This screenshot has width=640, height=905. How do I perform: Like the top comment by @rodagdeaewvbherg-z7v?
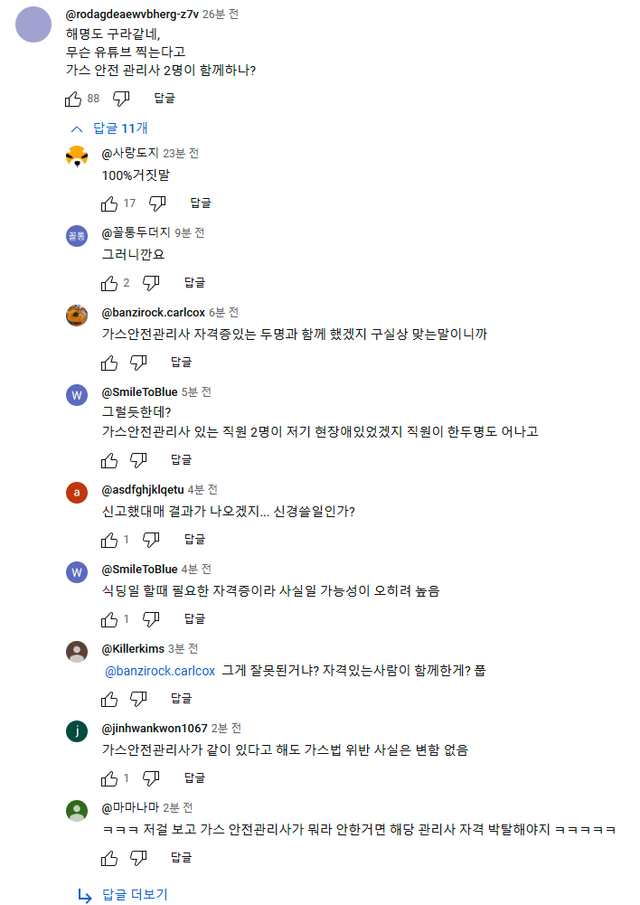[x=73, y=98]
